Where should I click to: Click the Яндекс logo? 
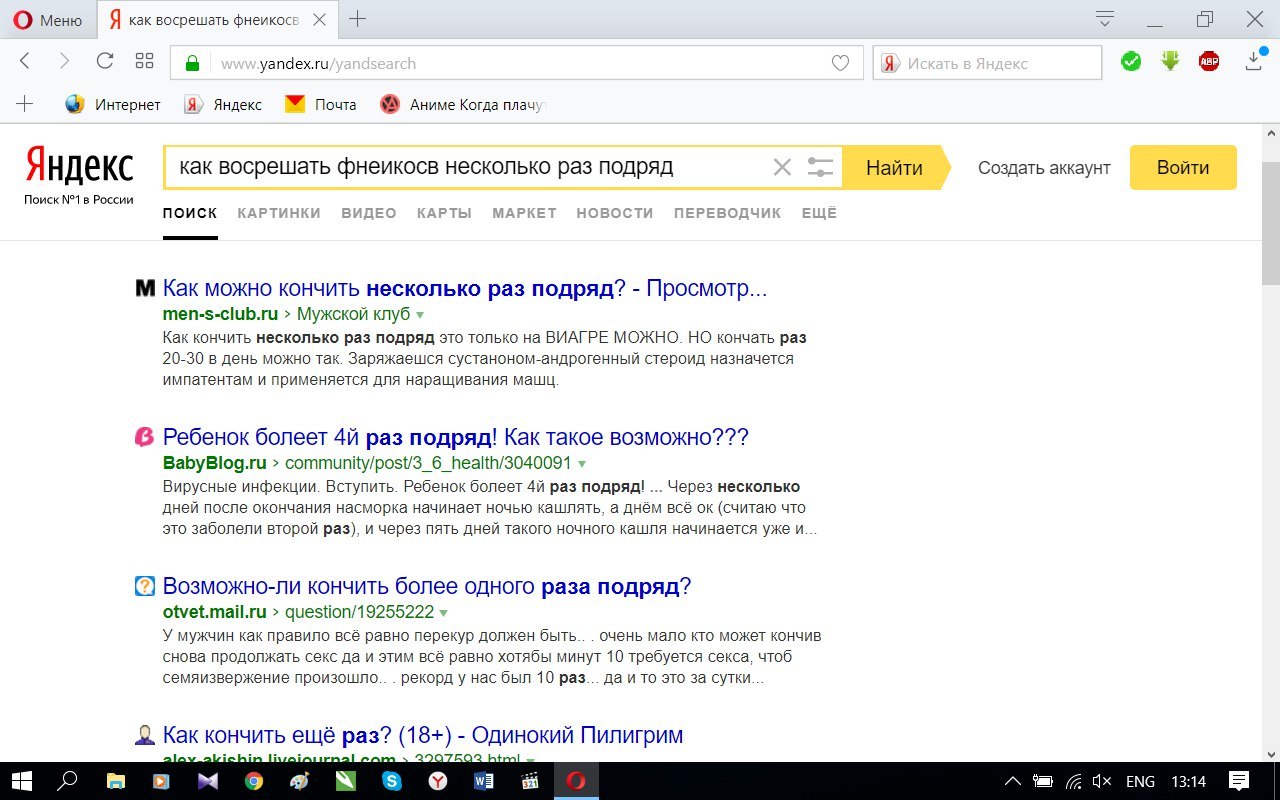point(79,166)
